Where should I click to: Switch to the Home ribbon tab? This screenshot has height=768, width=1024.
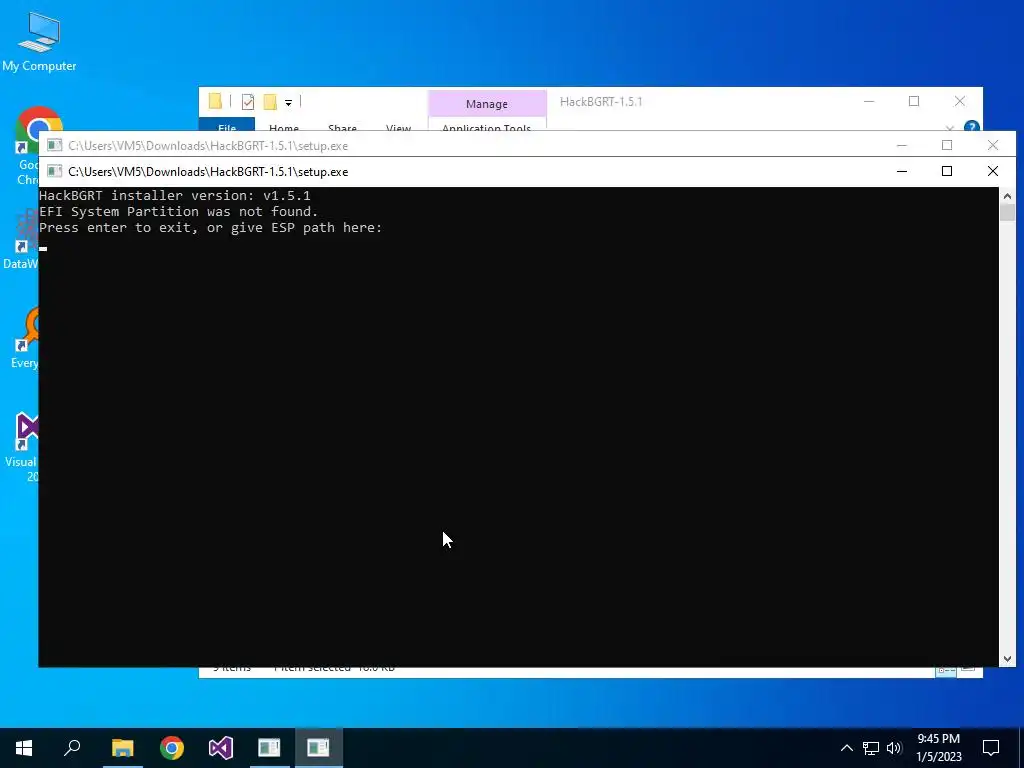click(x=283, y=126)
